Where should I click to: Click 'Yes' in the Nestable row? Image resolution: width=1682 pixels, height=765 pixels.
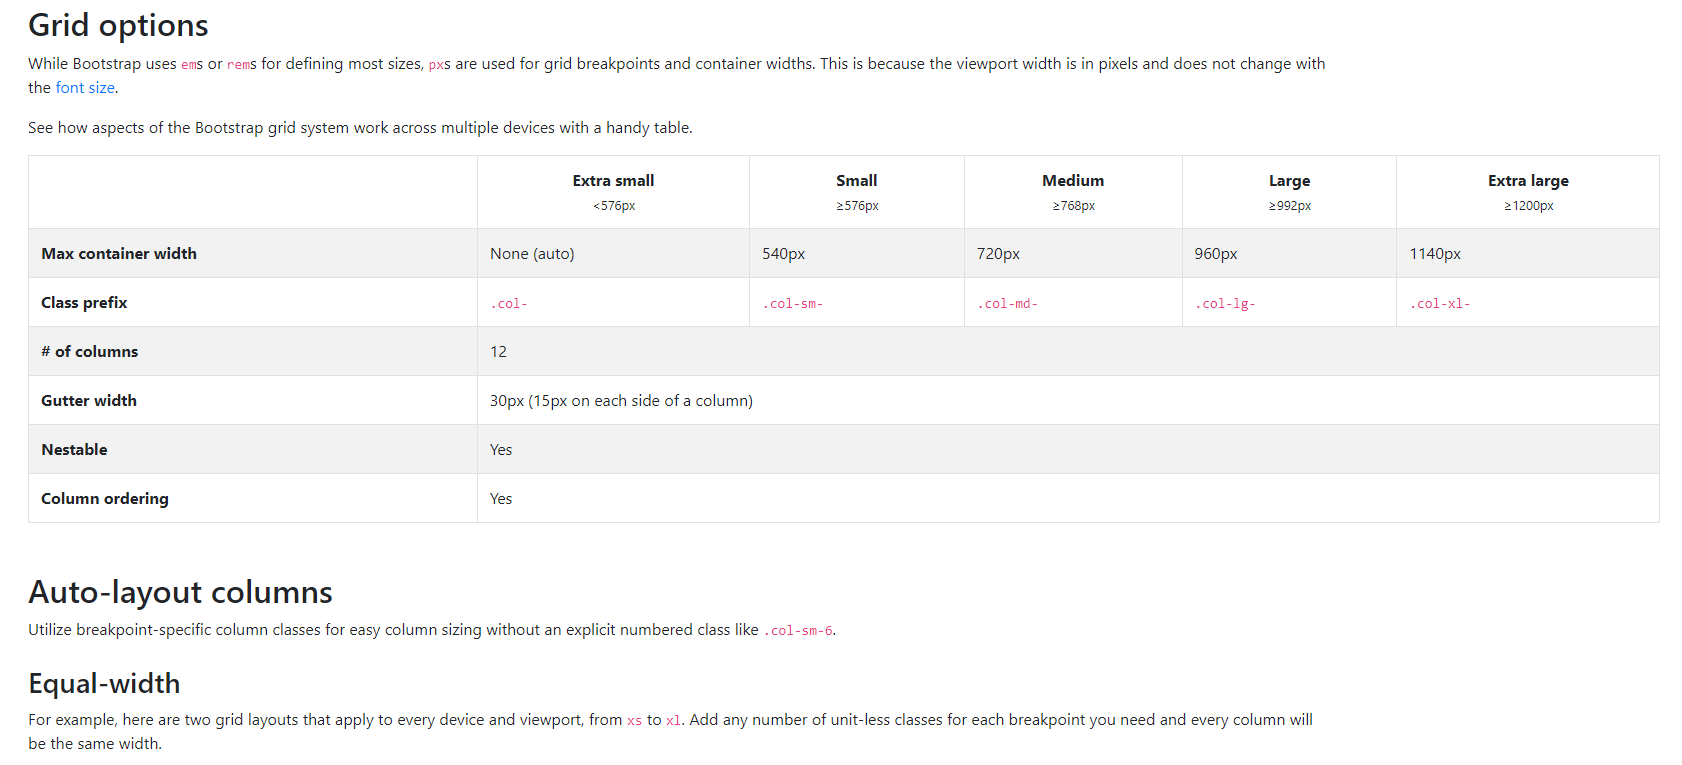(501, 450)
